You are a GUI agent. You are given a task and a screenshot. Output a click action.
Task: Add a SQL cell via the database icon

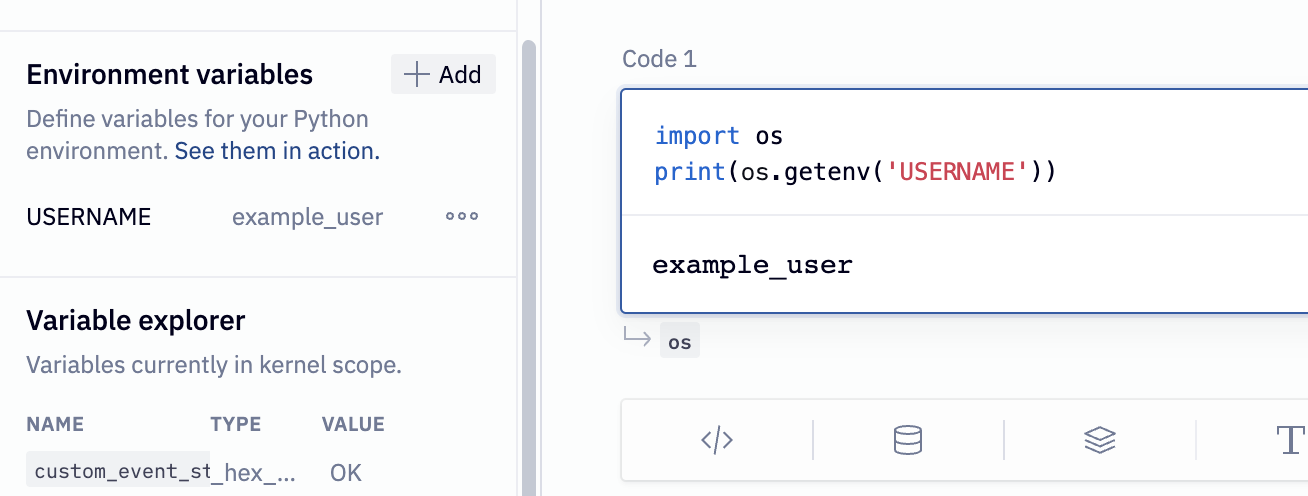tap(907, 440)
